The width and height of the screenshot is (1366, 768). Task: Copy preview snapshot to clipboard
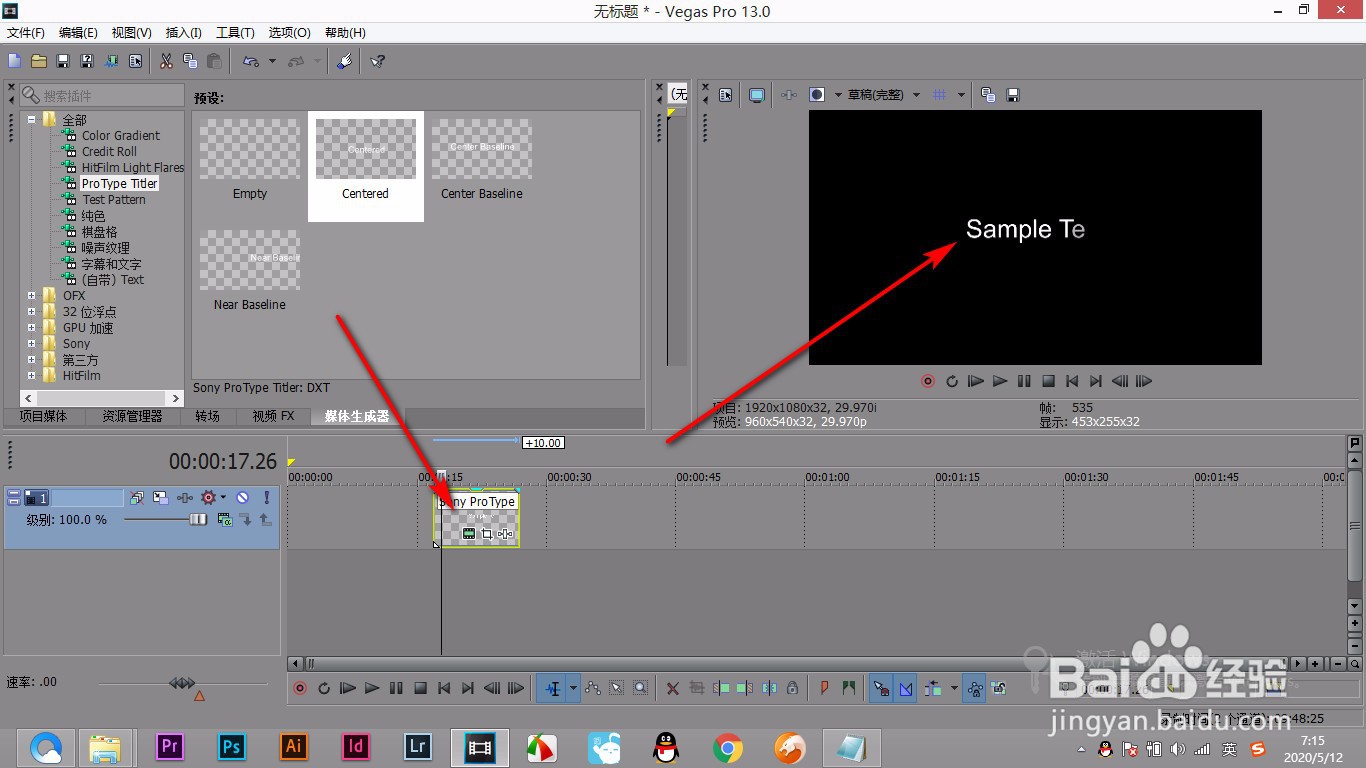point(988,95)
